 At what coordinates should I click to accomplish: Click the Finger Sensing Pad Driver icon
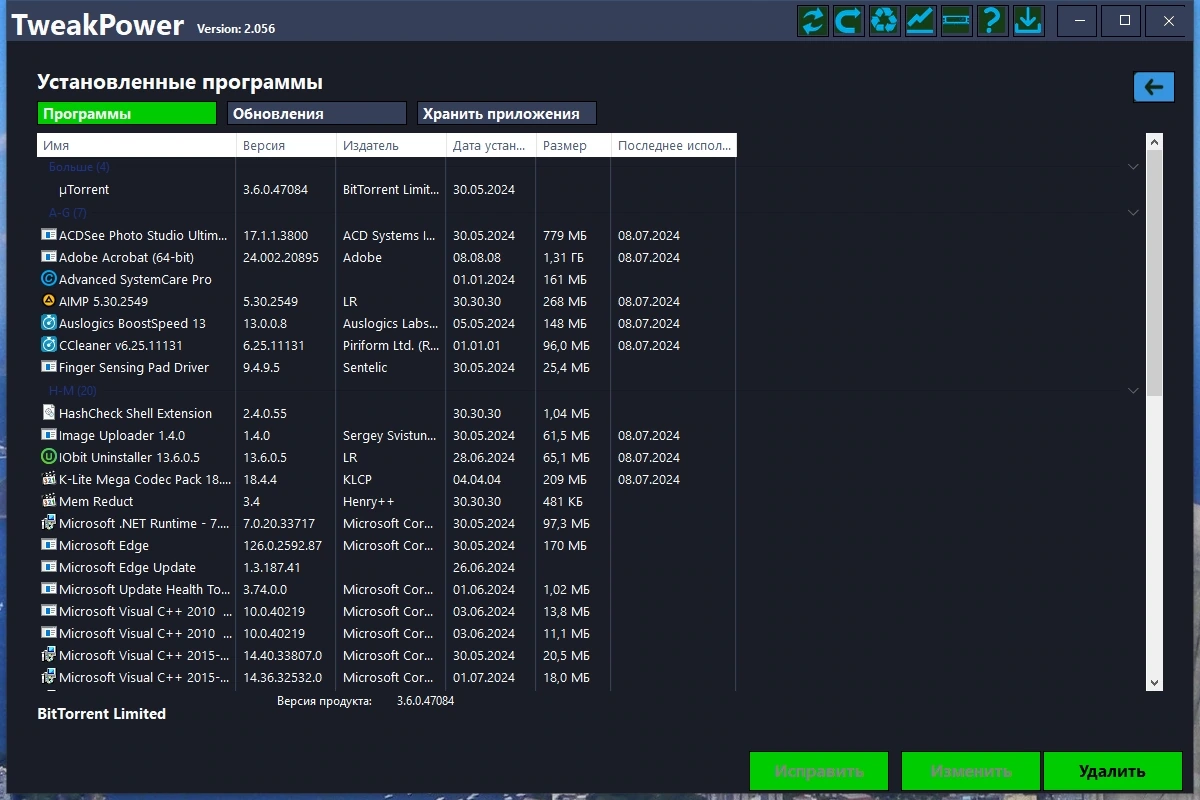pyautogui.click(x=49, y=367)
